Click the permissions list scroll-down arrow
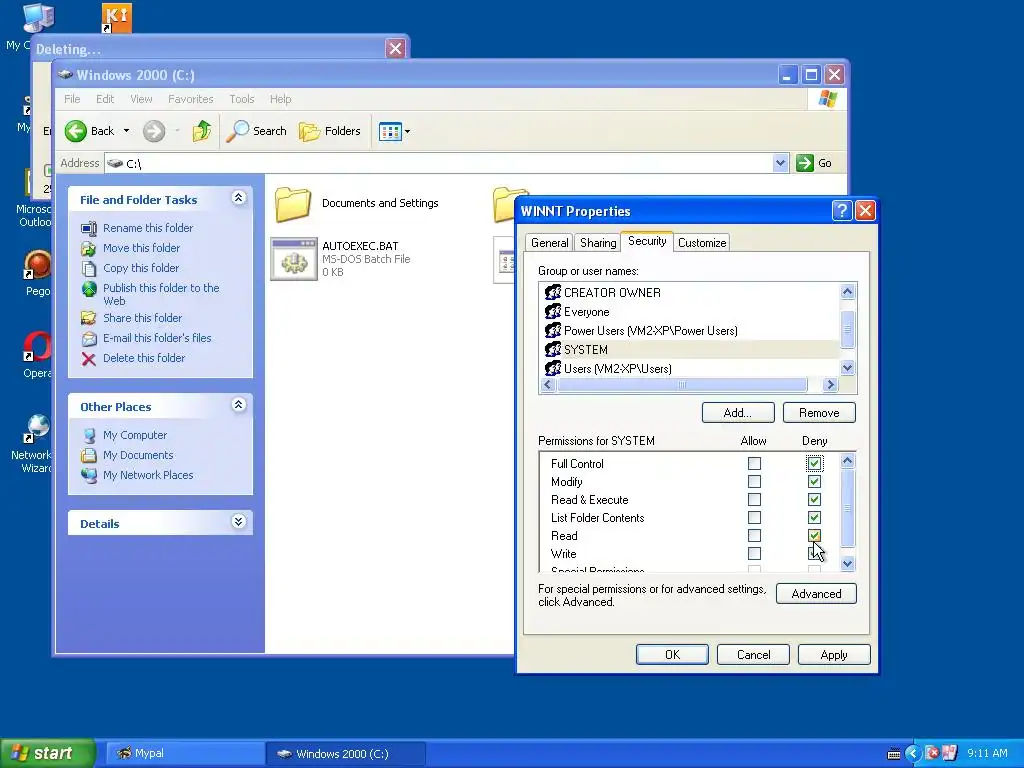 click(x=848, y=564)
